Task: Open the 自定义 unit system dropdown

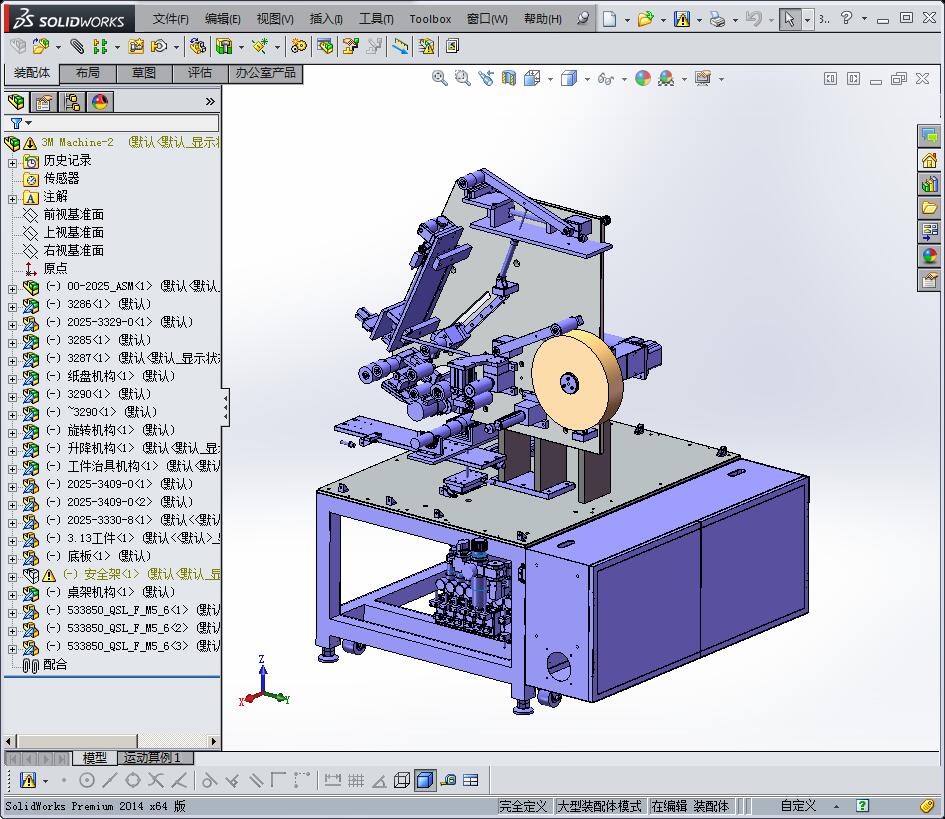Action: (x=836, y=806)
